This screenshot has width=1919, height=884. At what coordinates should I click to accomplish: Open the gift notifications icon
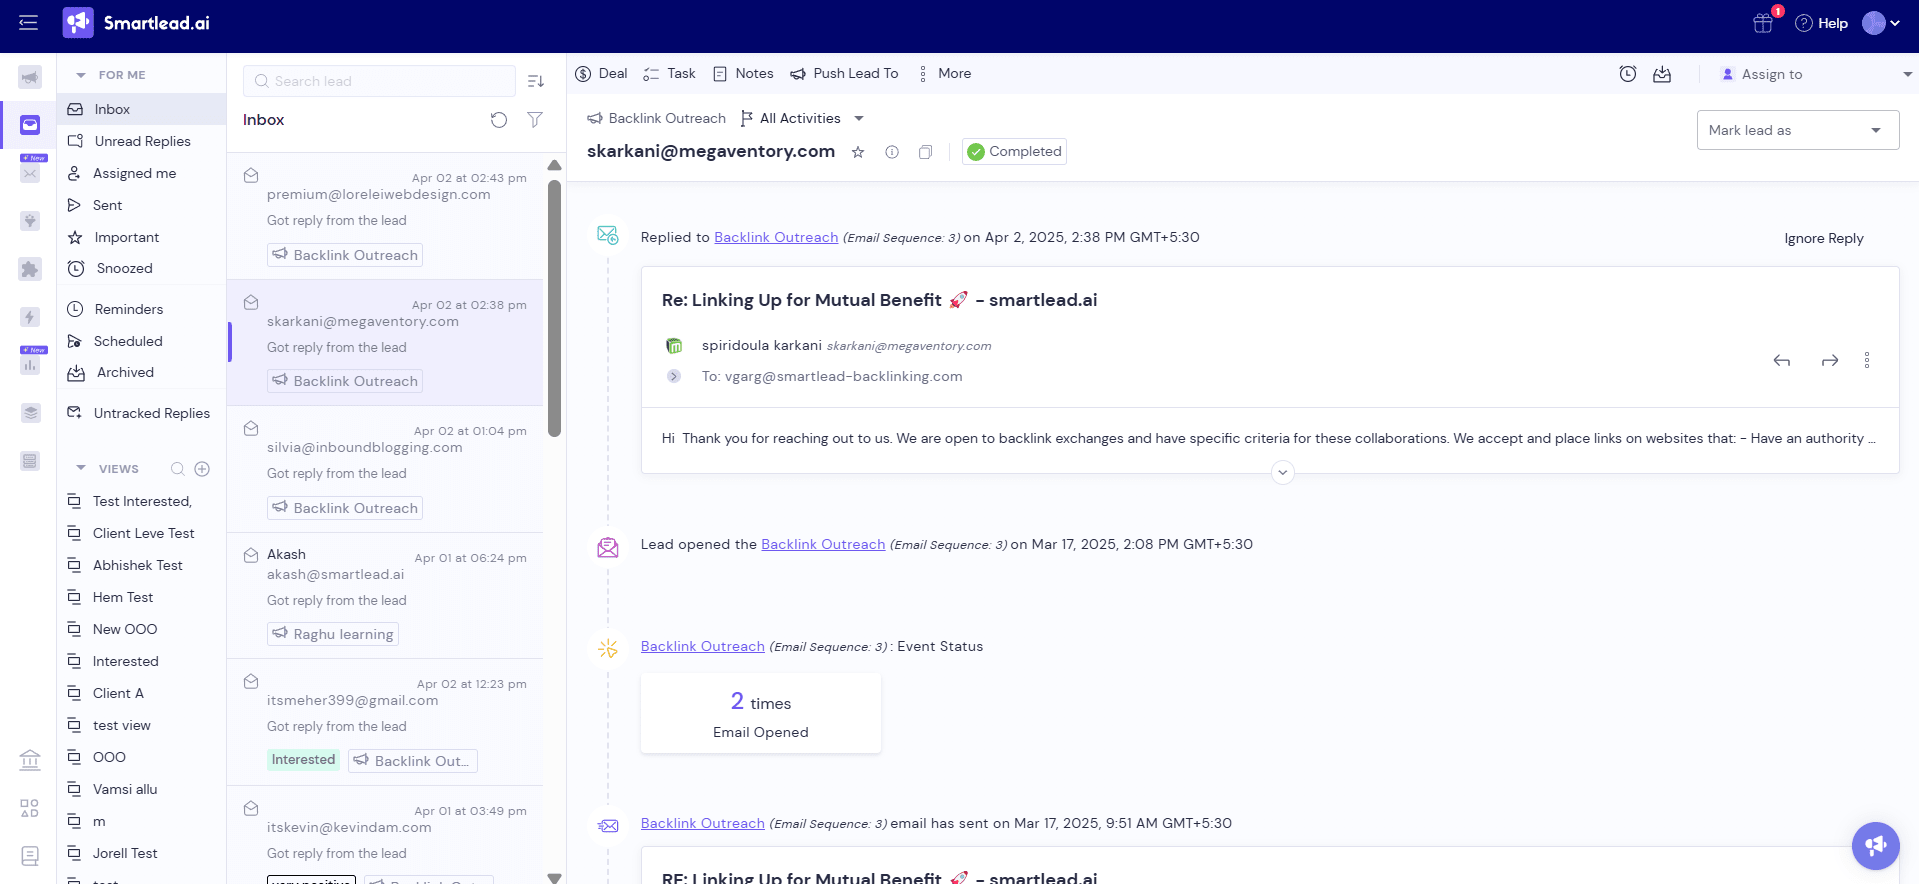pyautogui.click(x=1763, y=23)
